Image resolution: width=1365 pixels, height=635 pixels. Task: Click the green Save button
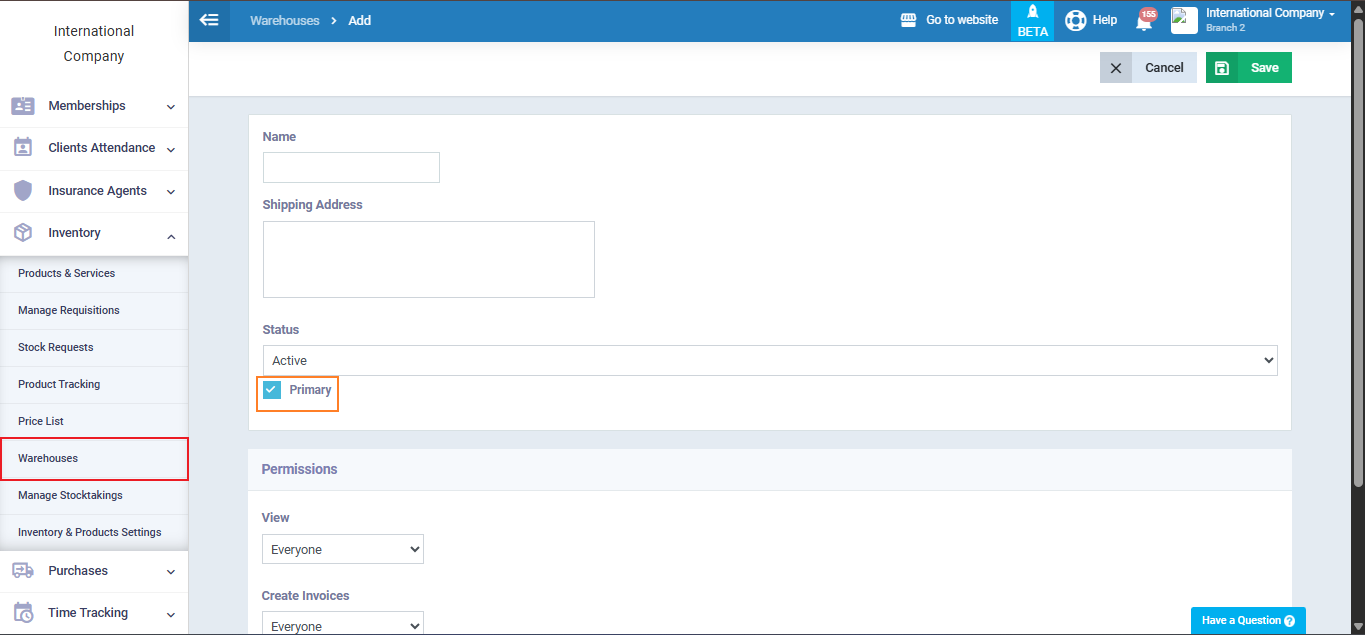(x=1249, y=68)
